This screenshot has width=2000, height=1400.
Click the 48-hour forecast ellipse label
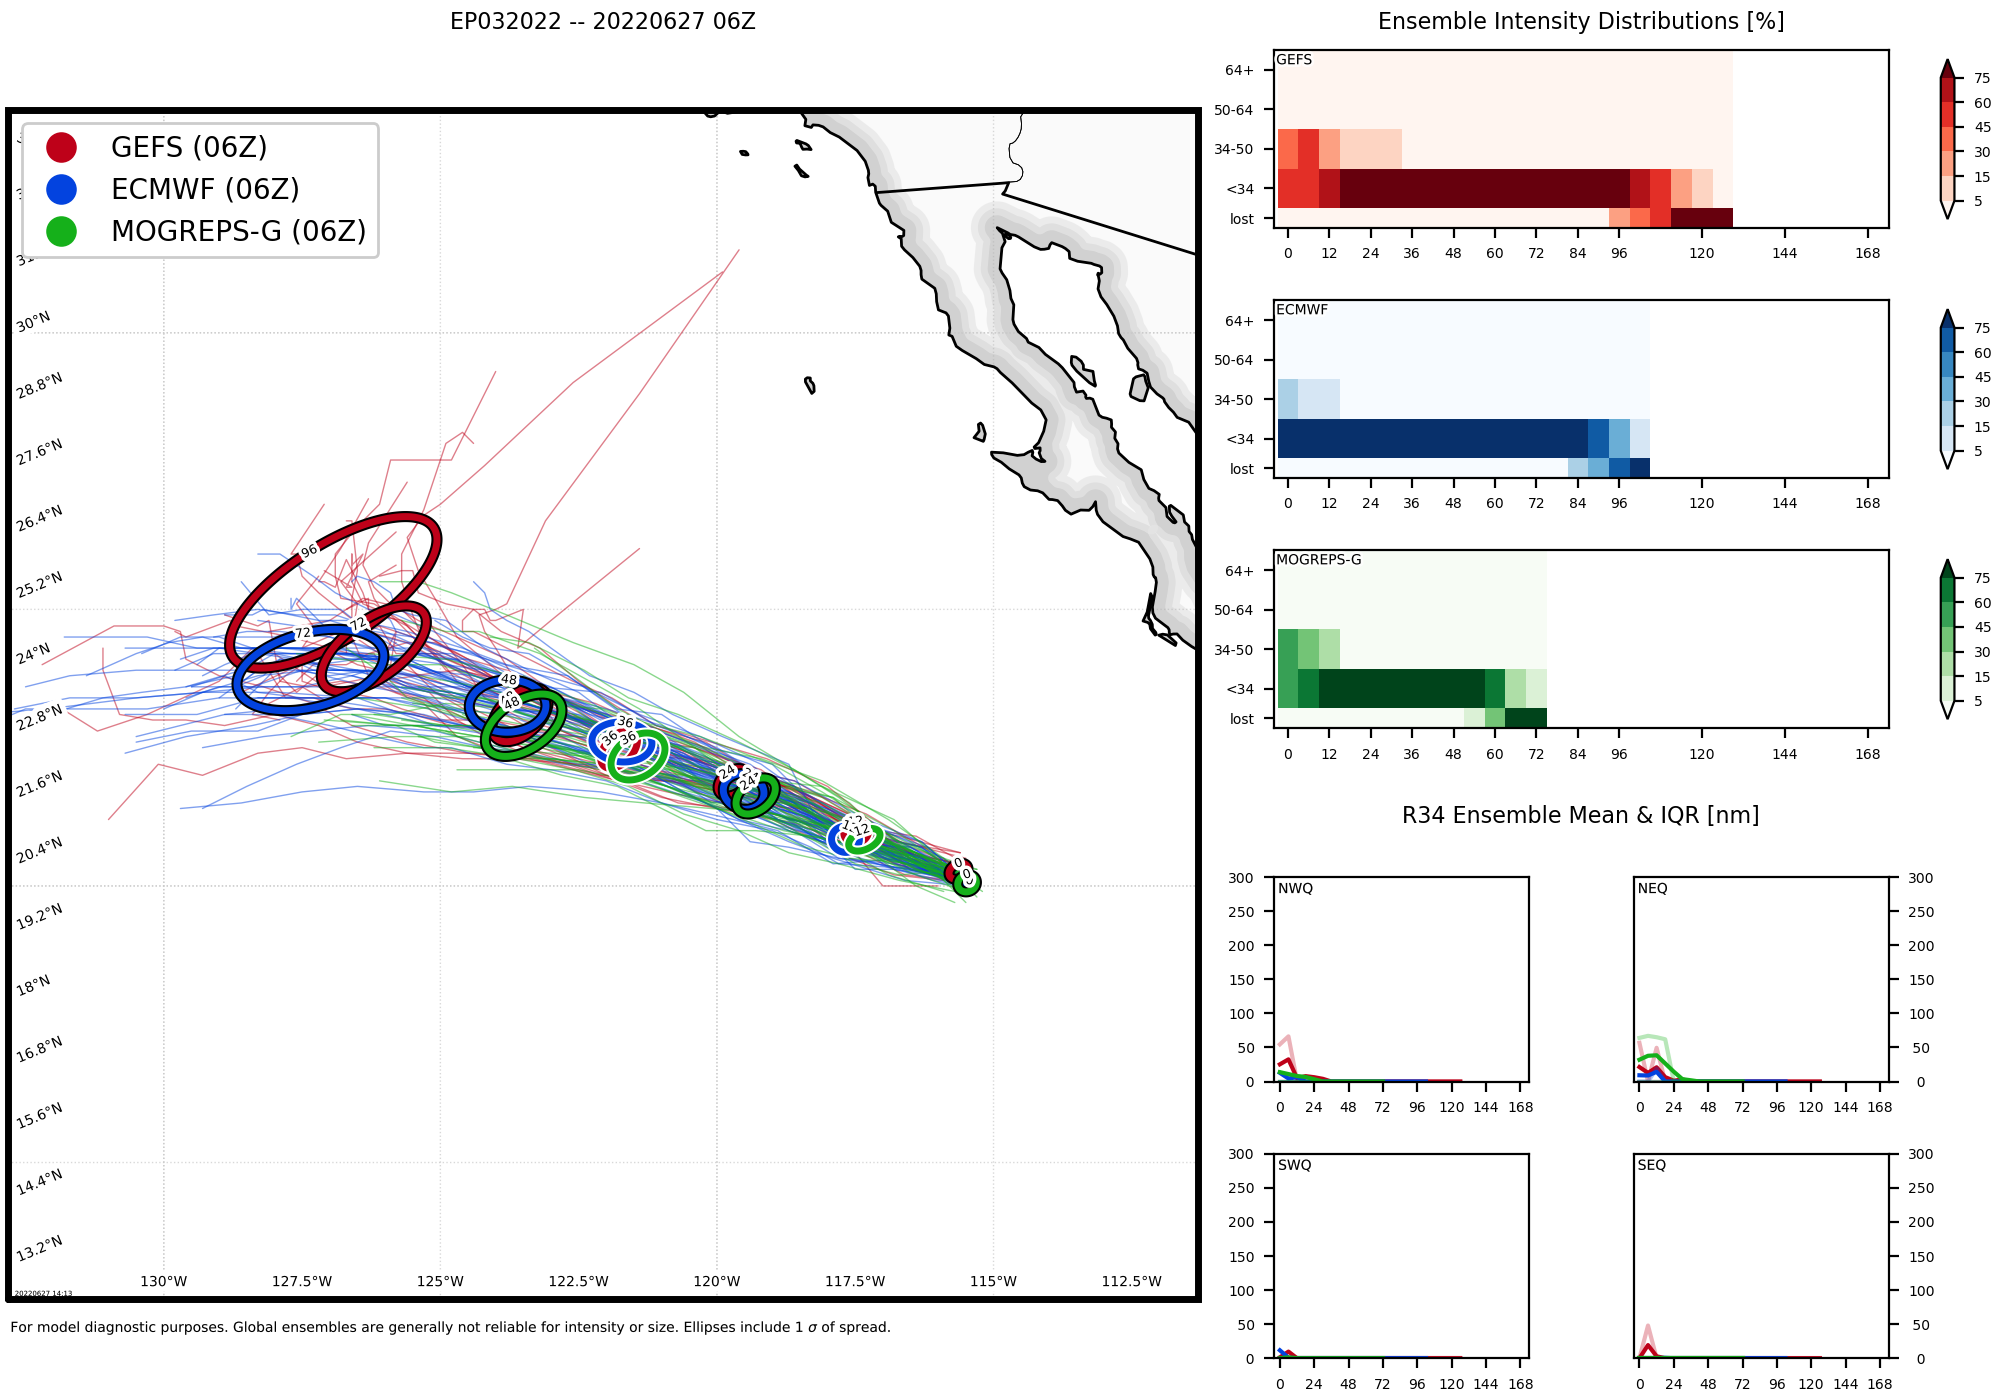509,680
